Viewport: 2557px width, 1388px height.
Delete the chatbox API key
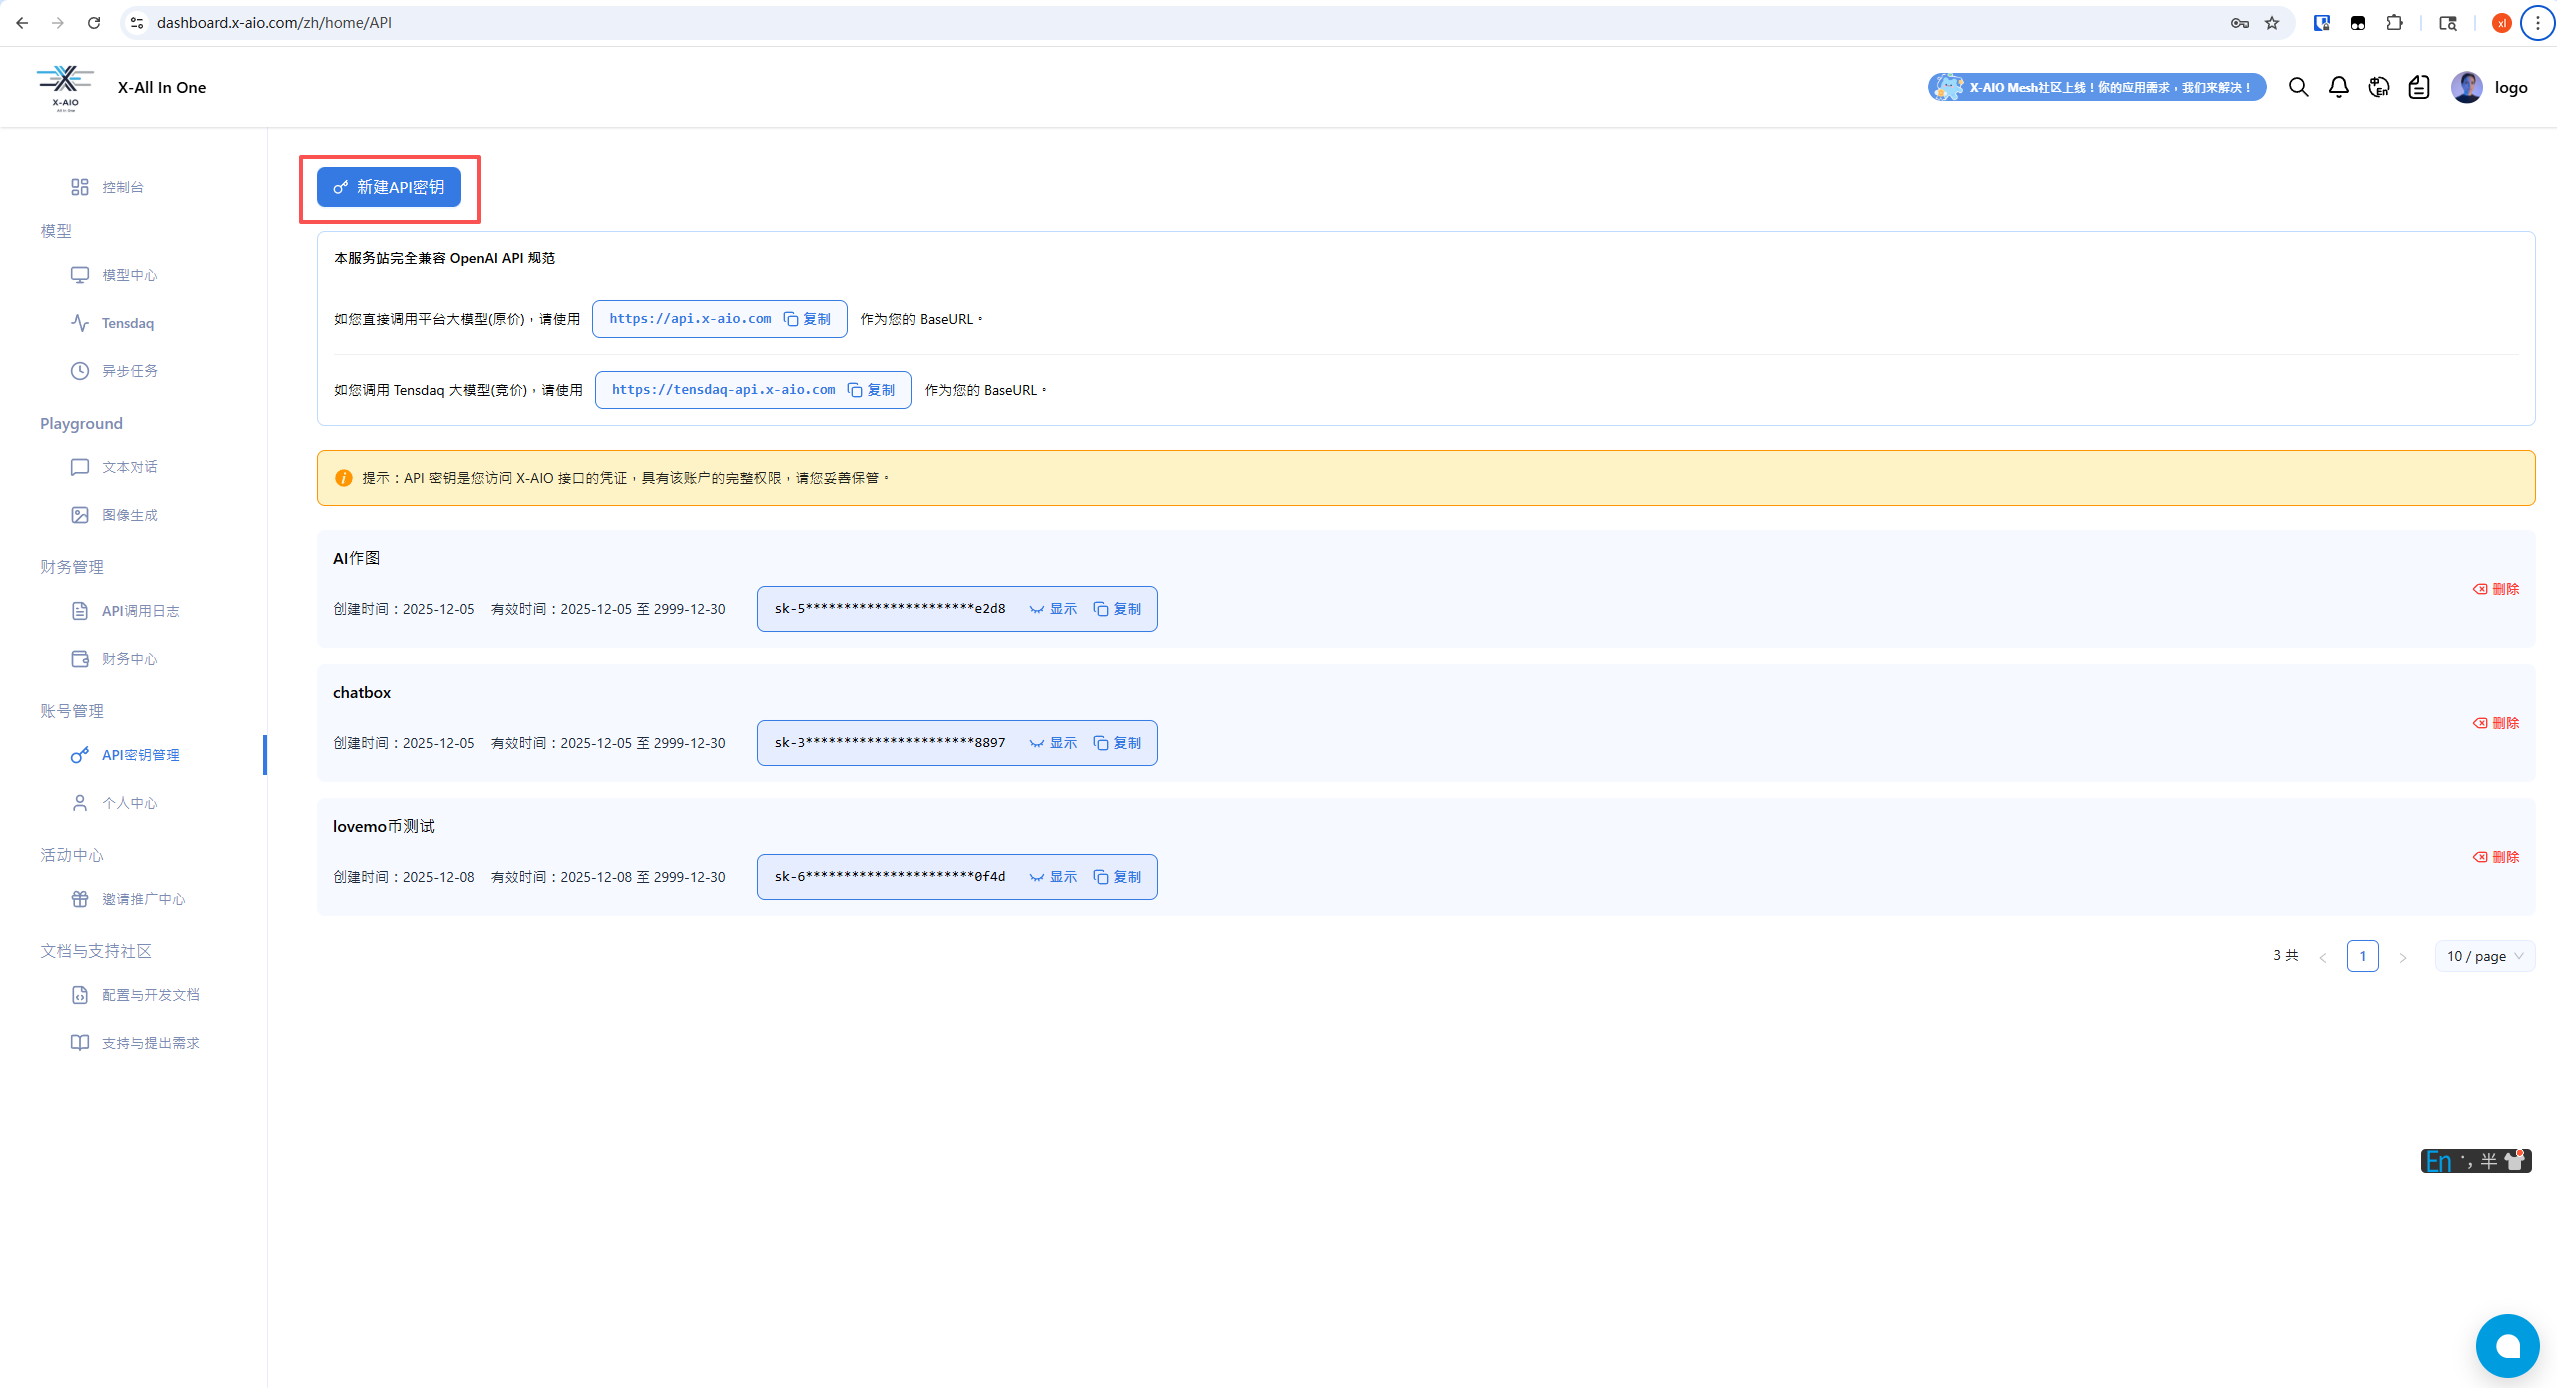[x=2495, y=723]
